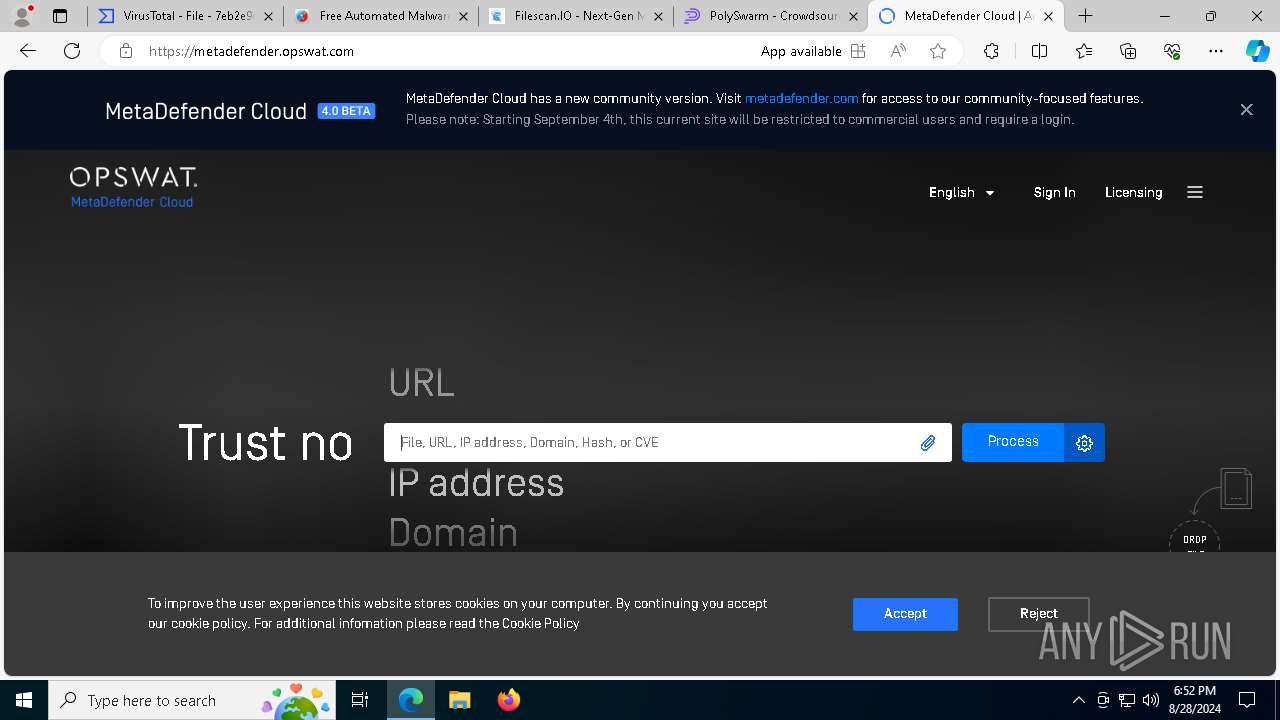Open network icon in system tray
1280x720 pixels.
point(1126,700)
